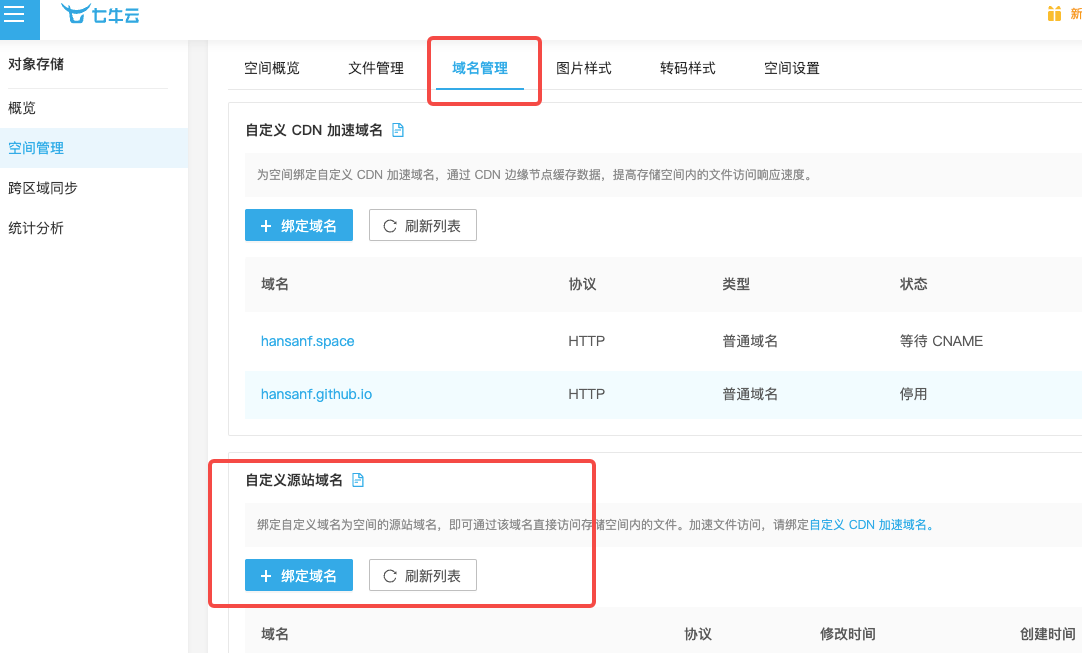Select the 域名管理 tab
This screenshot has height=653, width=1082.
[480, 68]
